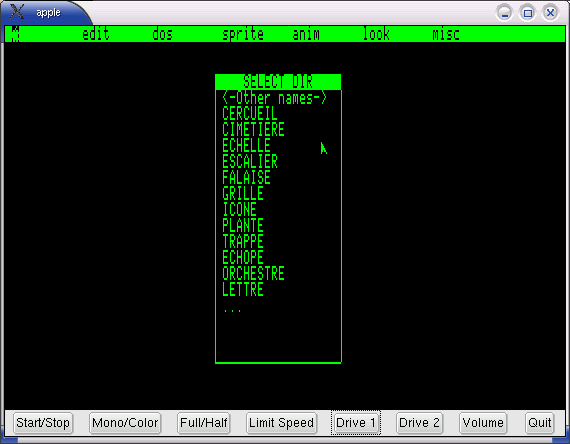Image resolution: width=570 pixels, height=444 pixels.
Task: Open the dos menu
Action: pos(162,34)
